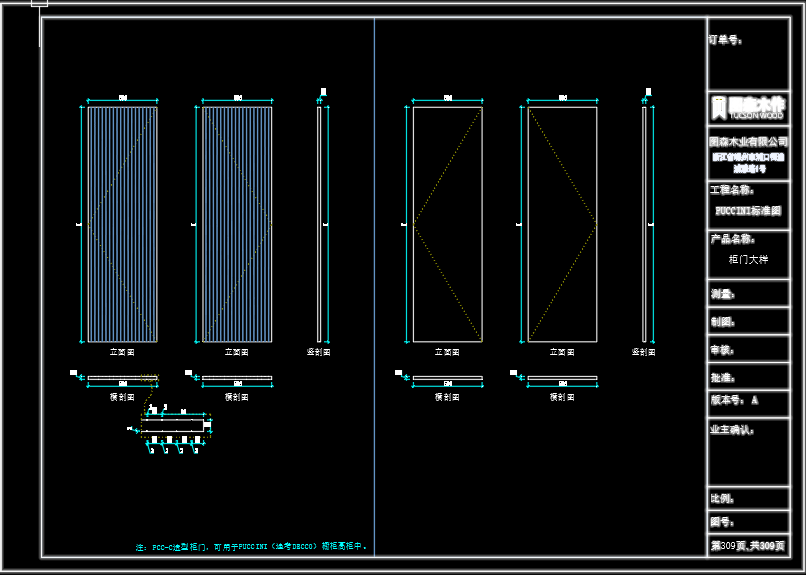The width and height of the screenshot is (806, 575).
Task: Select 横剖图 label under leftmost slatted door section
Action: 122,397
